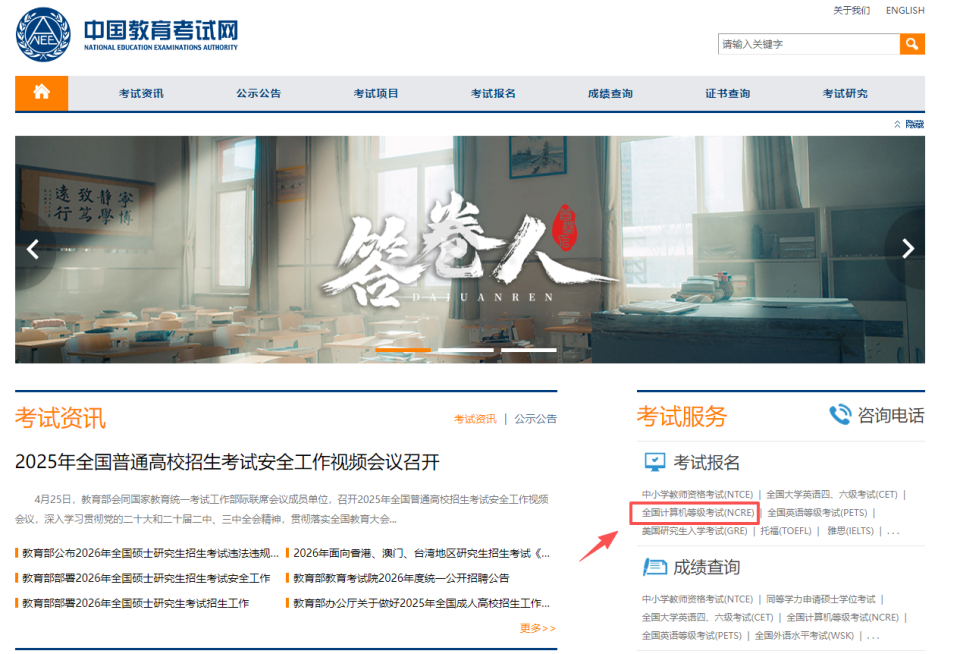960x654 pixels.
Task: Open 考试资讯 navigation menu
Action: [x=141, y=94]
